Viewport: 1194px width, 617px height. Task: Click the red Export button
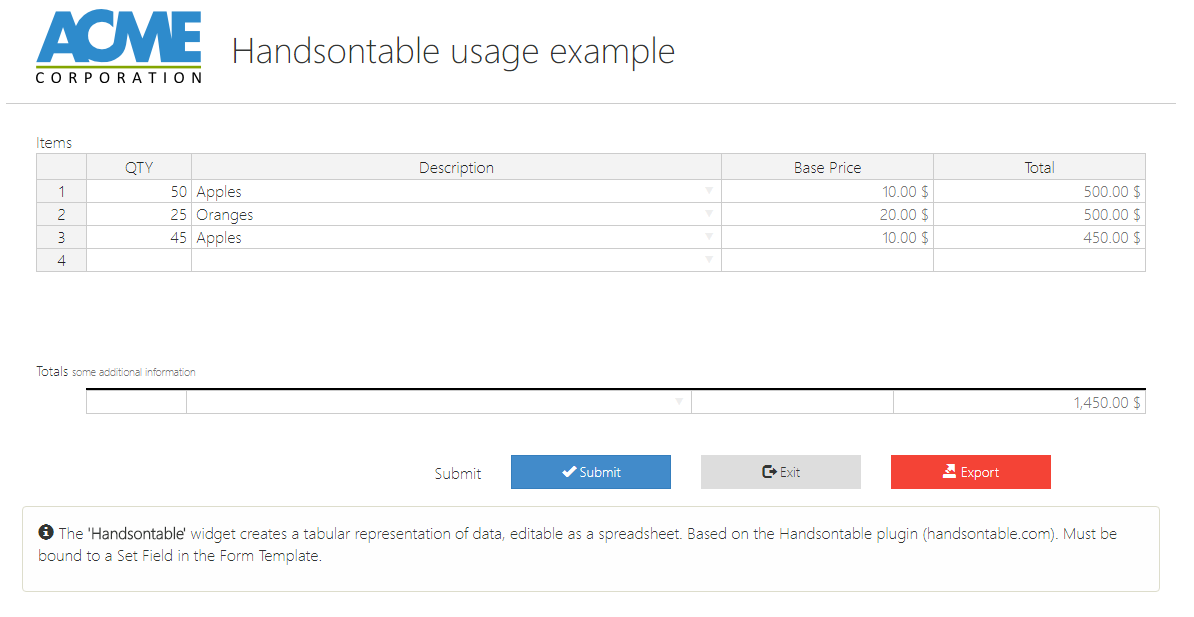point(970,472)
